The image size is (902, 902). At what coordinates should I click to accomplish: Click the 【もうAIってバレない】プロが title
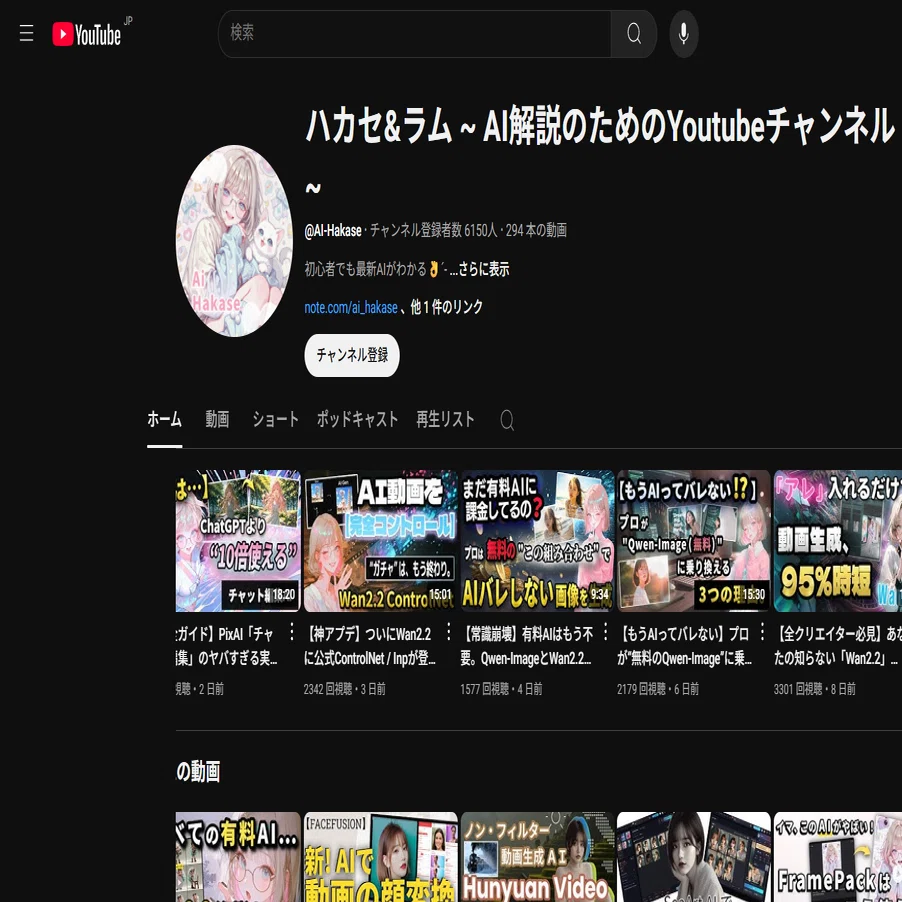685,646
